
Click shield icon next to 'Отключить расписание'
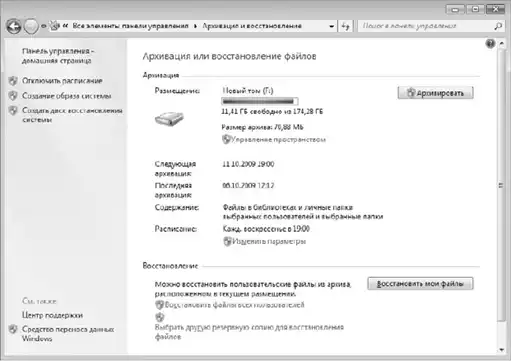tap(13, 81)
